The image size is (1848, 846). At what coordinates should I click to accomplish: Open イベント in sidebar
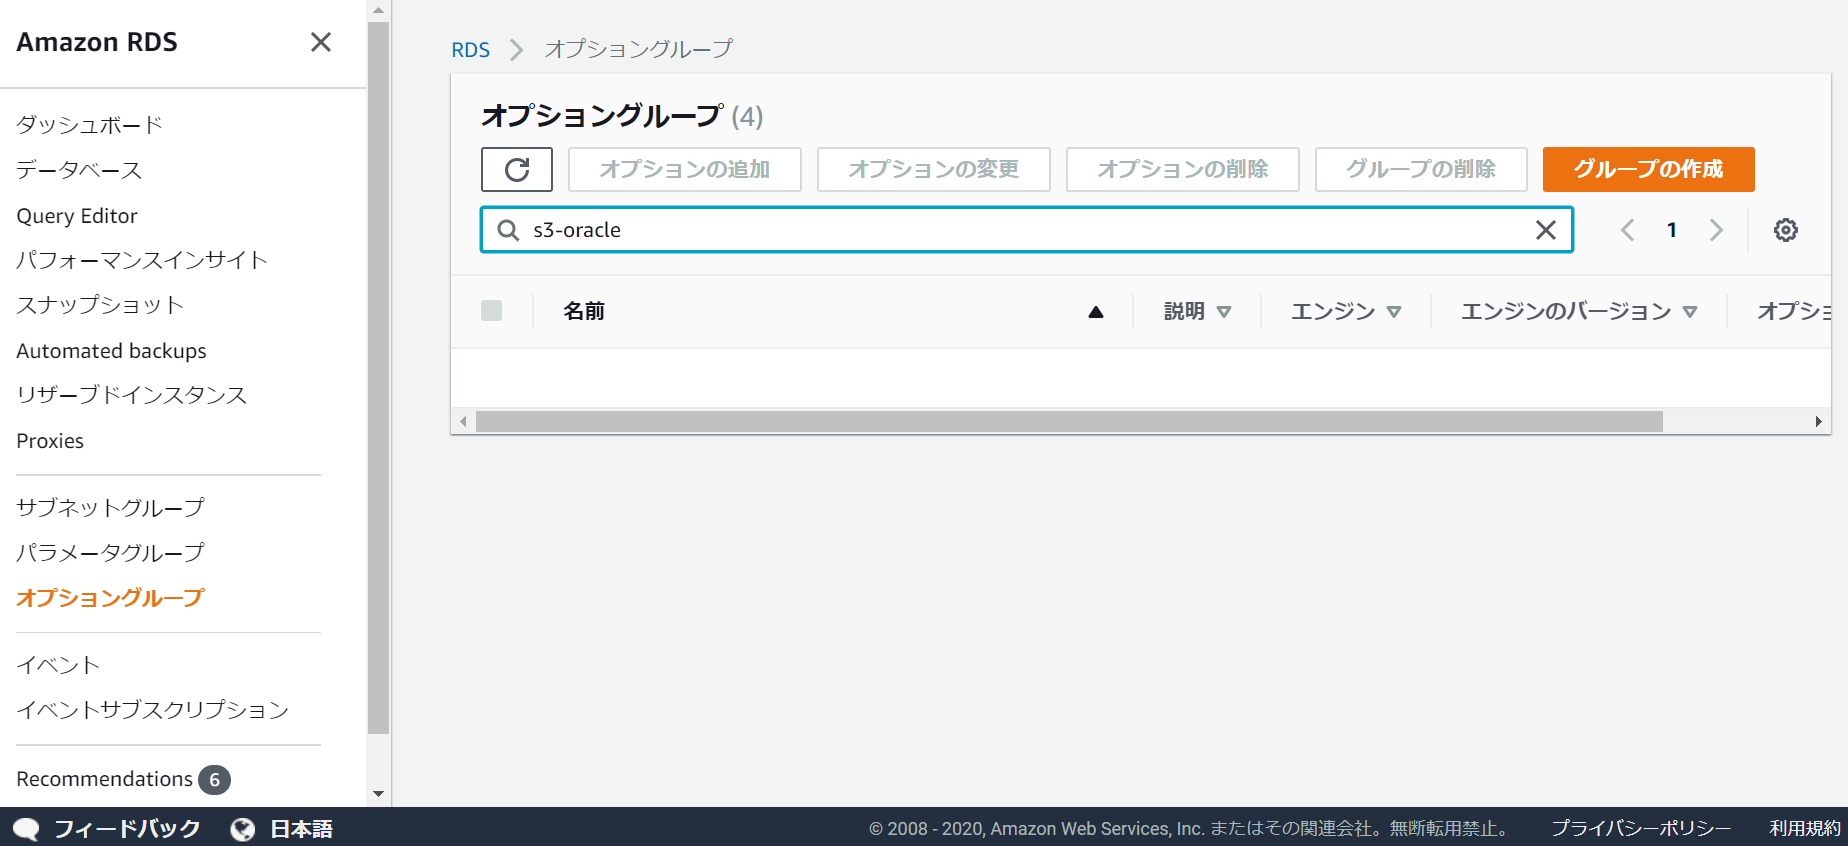(58, 665)
